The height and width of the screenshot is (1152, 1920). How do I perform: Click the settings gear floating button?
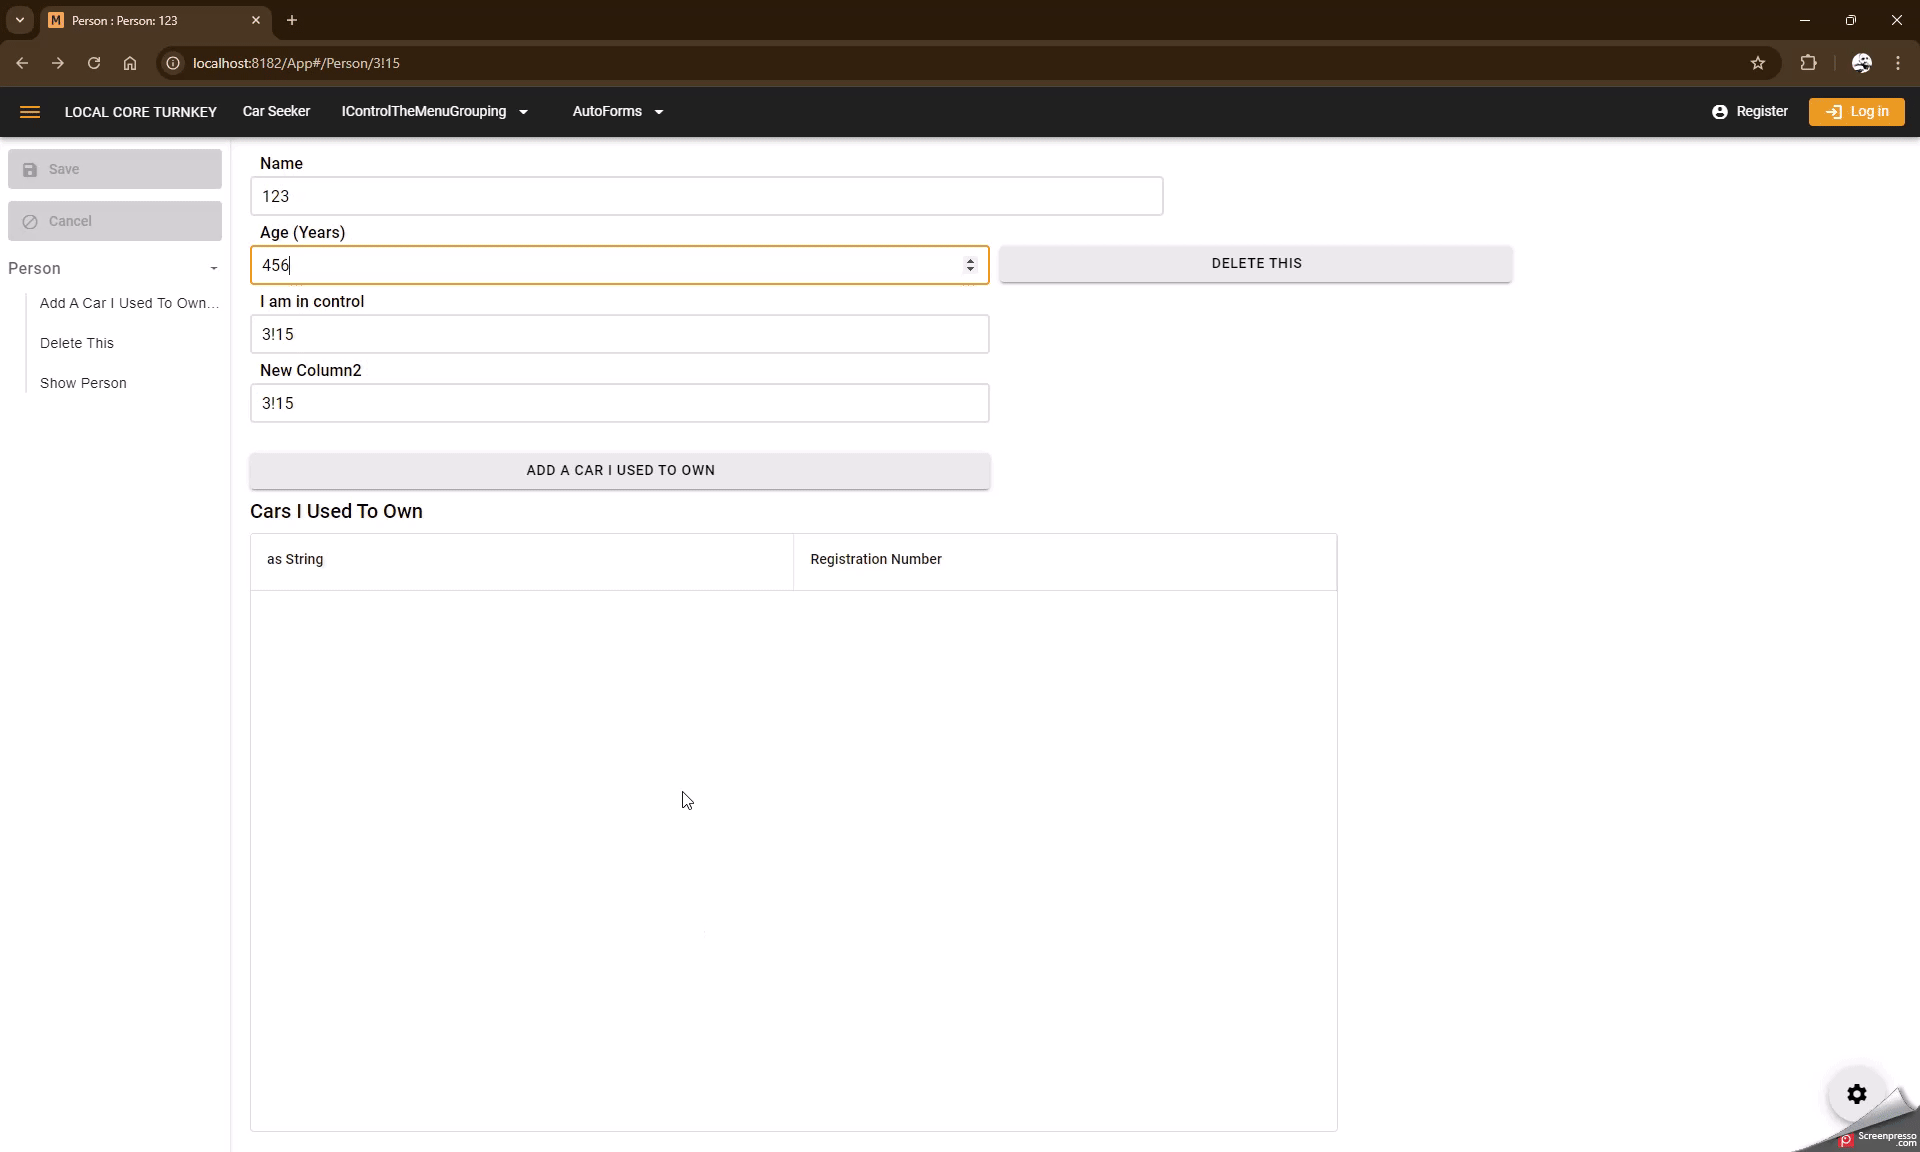(1856, 1094)
